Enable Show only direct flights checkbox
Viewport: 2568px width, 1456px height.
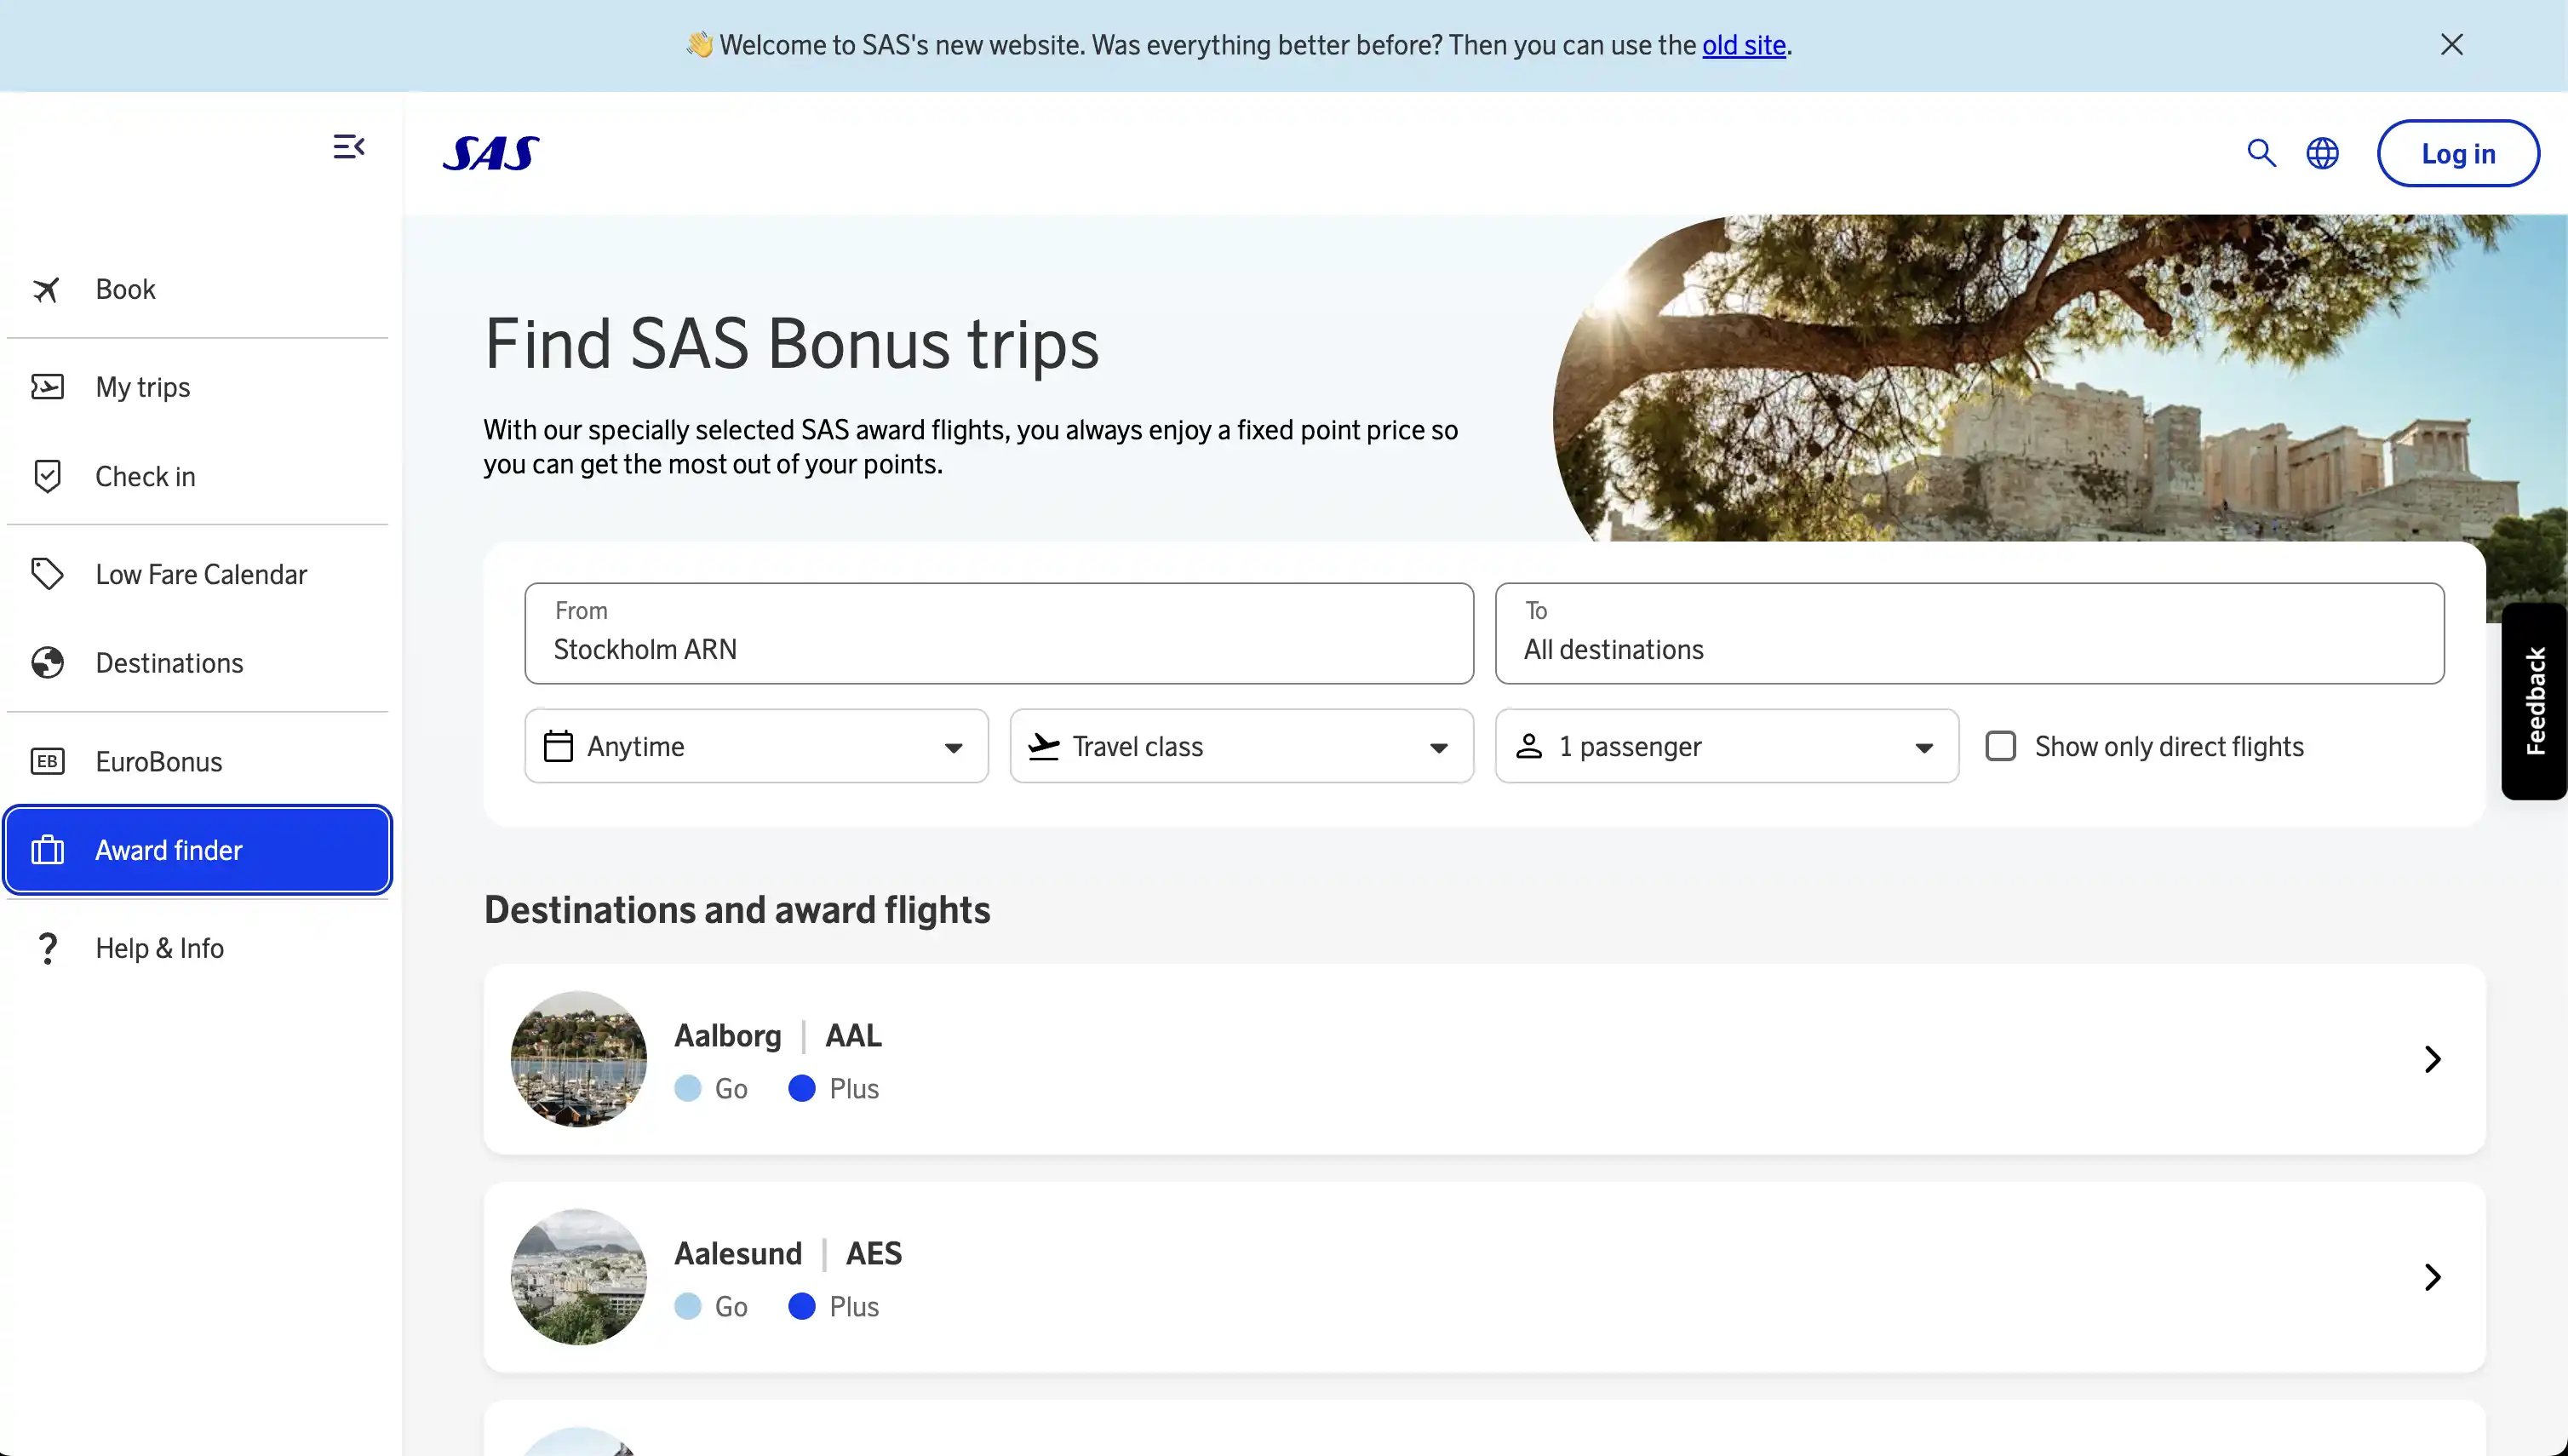coord(2000,746)
